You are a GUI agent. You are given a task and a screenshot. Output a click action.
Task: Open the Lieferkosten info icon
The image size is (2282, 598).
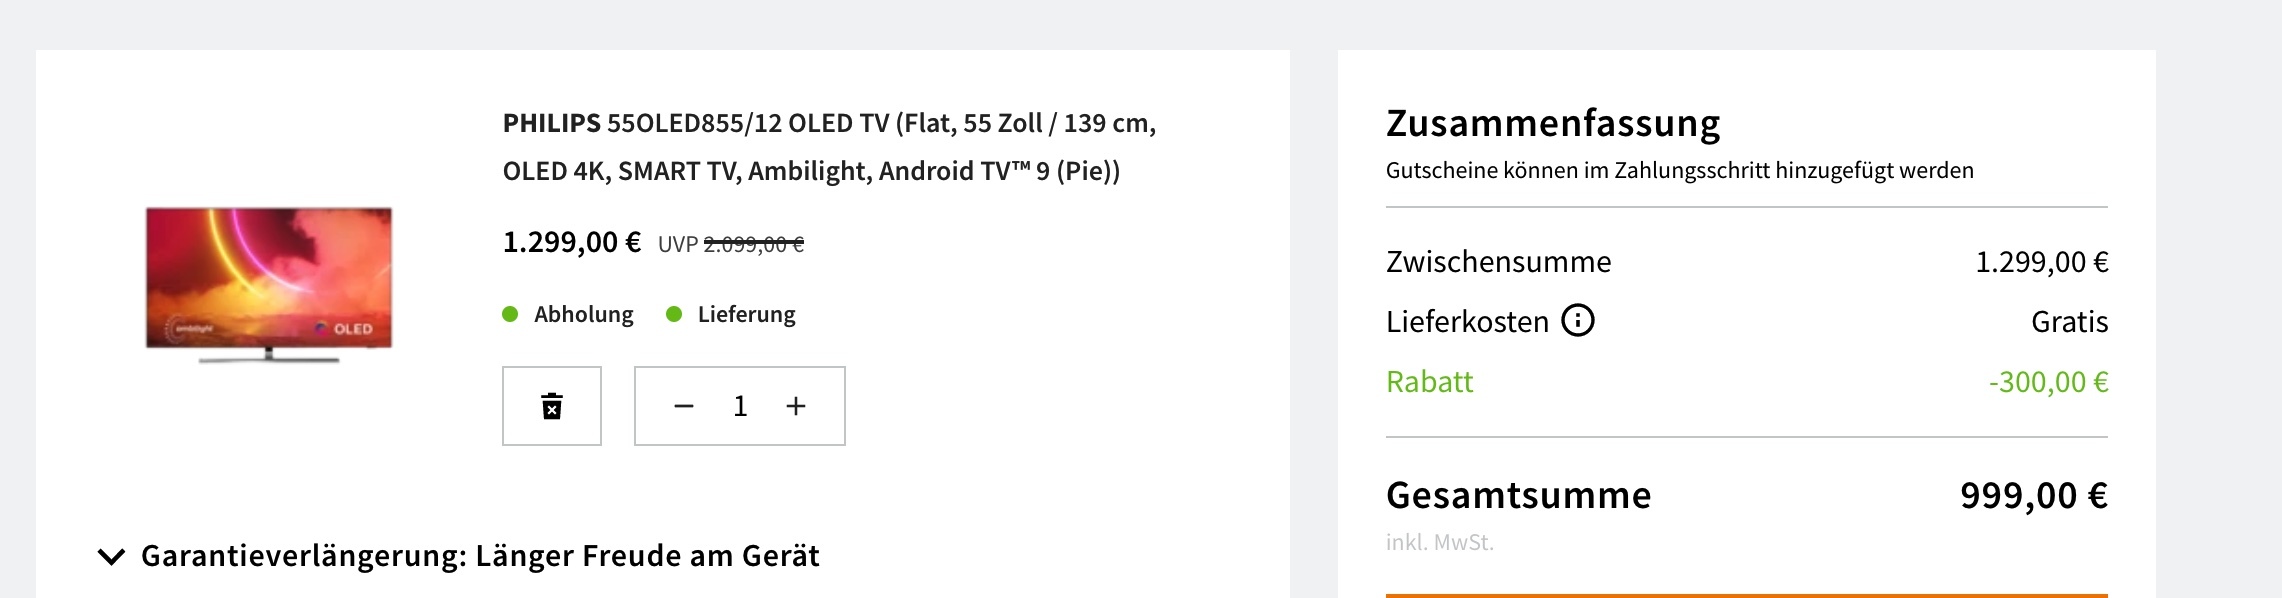1578,321
